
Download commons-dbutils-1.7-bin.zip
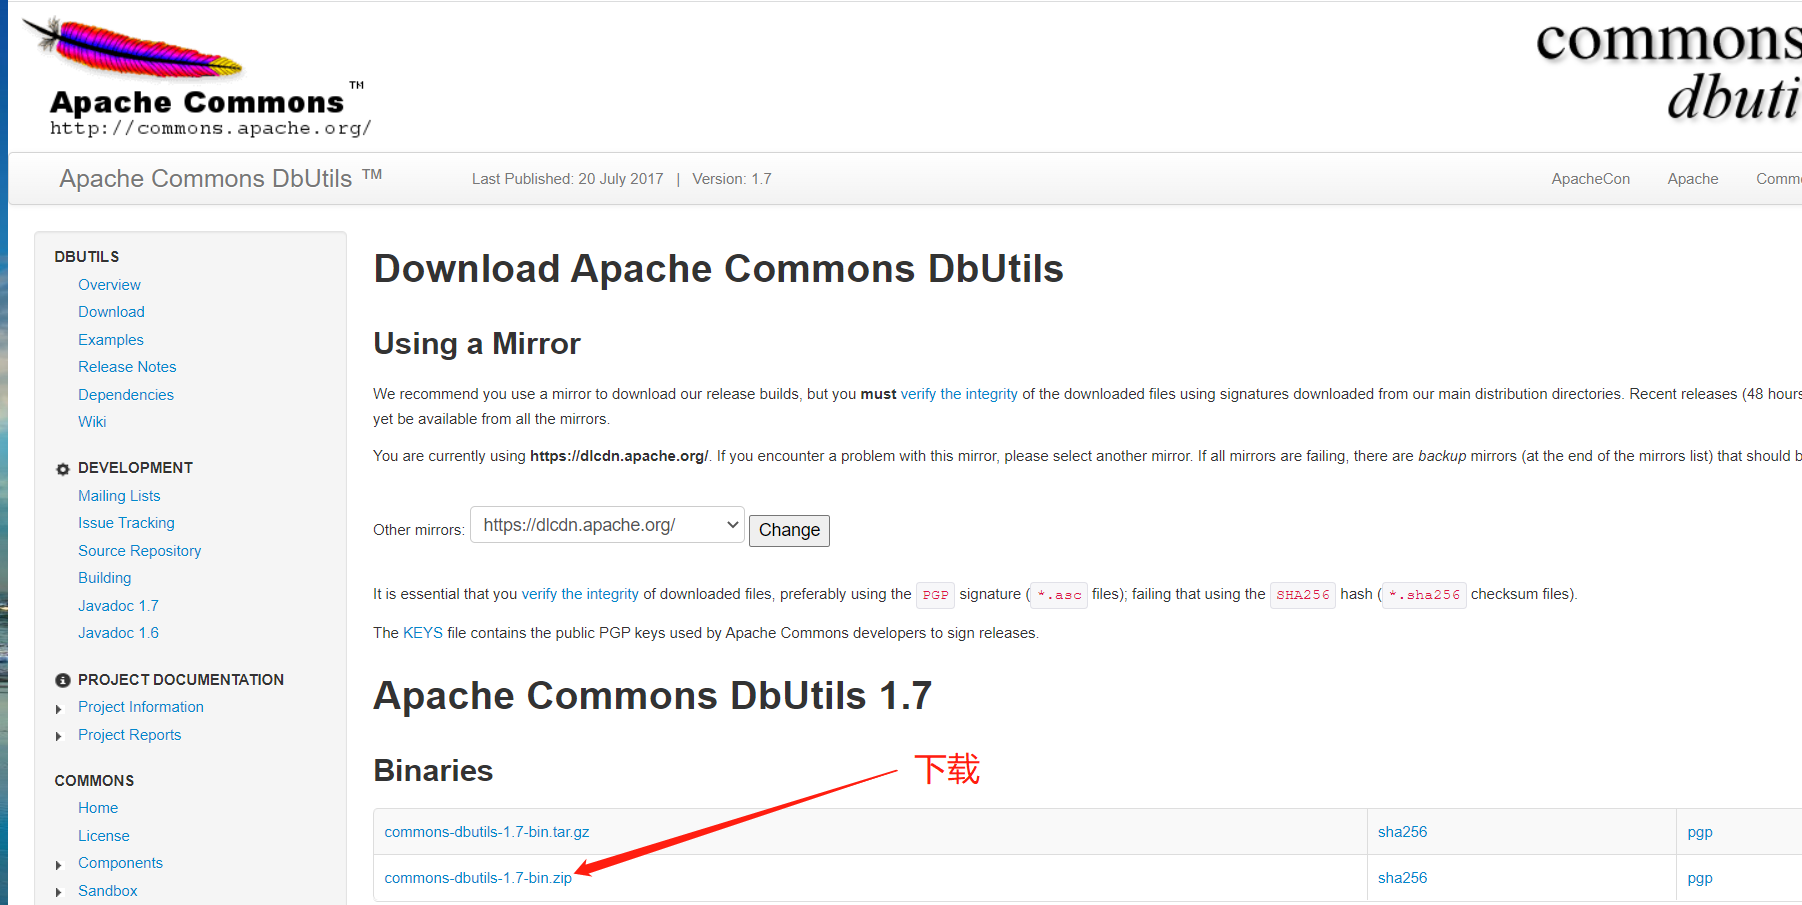point(477,877)
